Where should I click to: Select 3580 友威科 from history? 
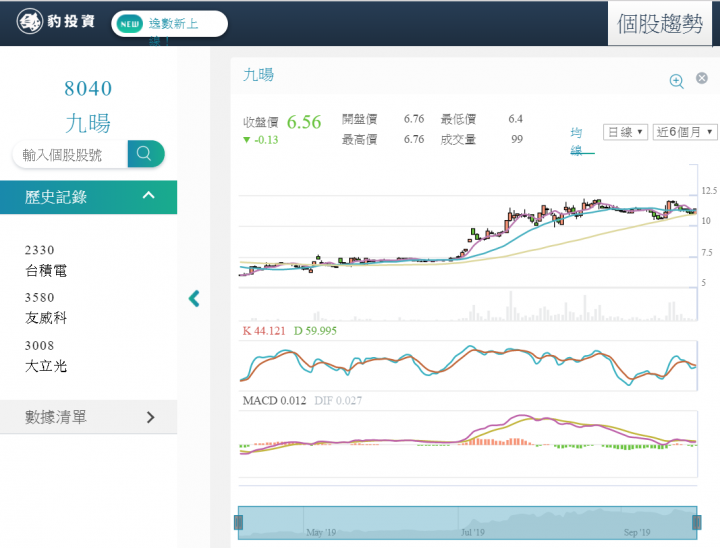46,308
